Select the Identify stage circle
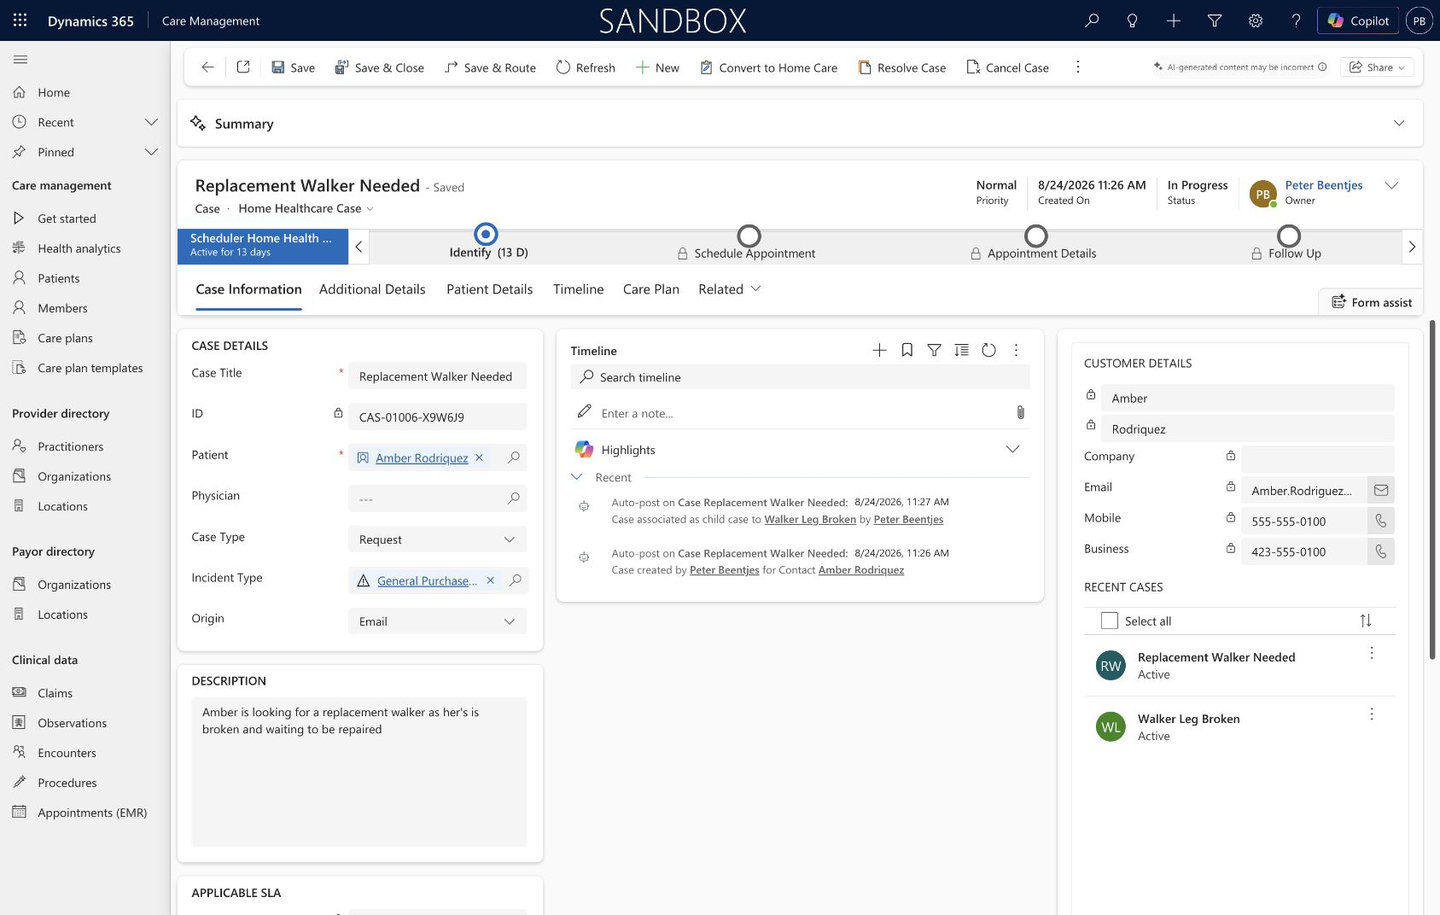 coord(485,234)
